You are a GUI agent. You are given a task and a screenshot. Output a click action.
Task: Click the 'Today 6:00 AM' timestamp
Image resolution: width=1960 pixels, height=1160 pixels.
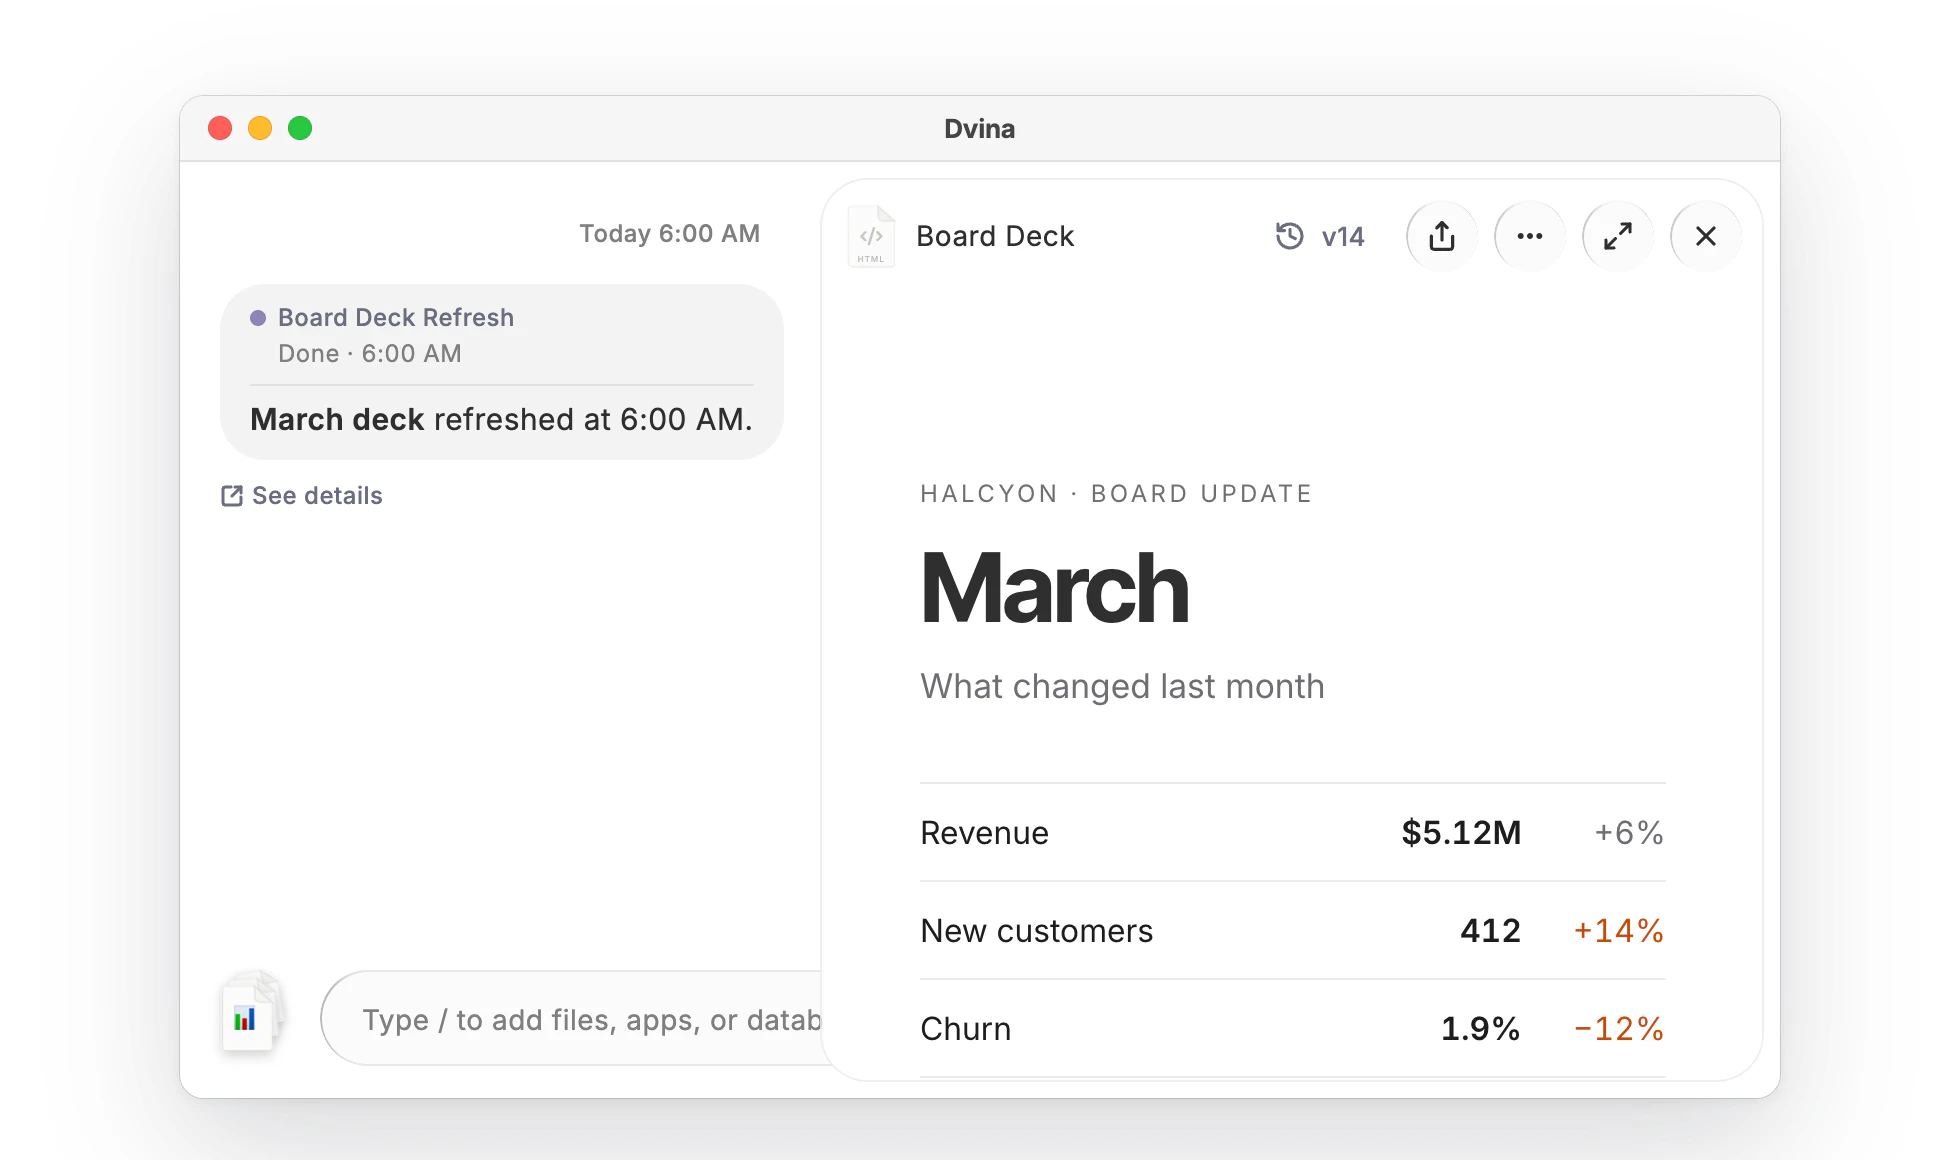click(x=669, y=234)
